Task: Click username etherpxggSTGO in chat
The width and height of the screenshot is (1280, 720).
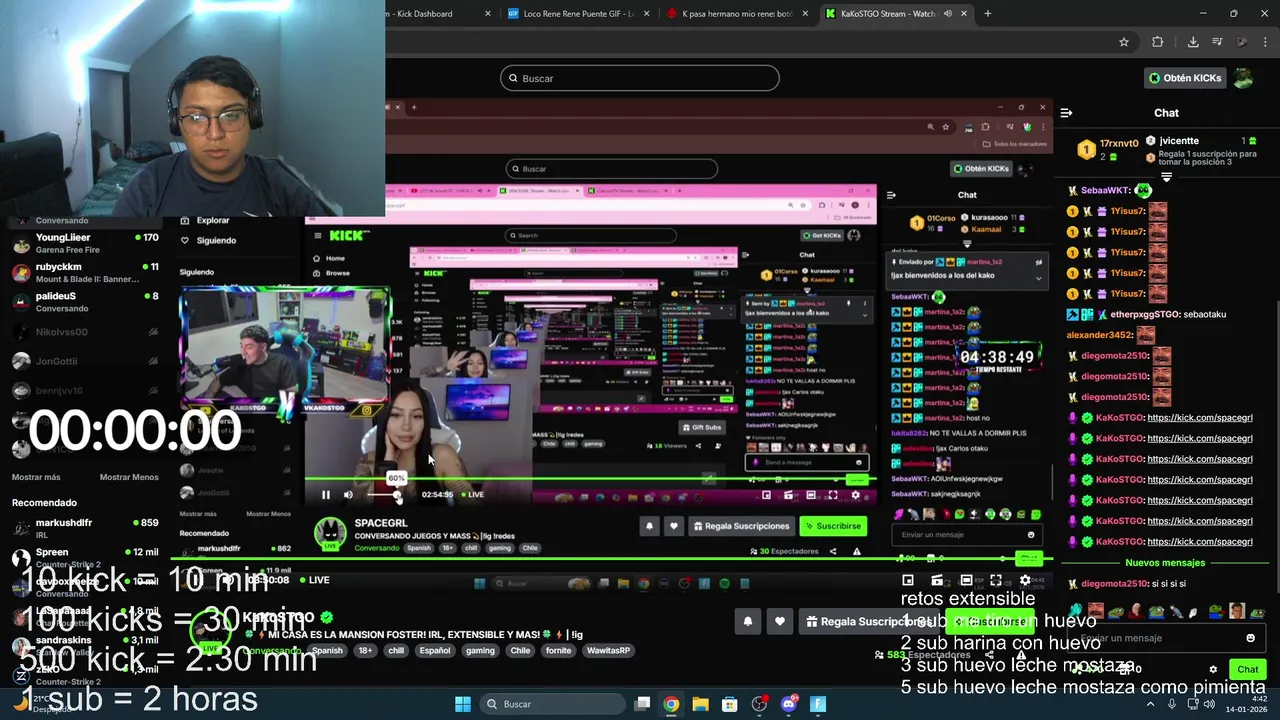Action: point(1145,314)
